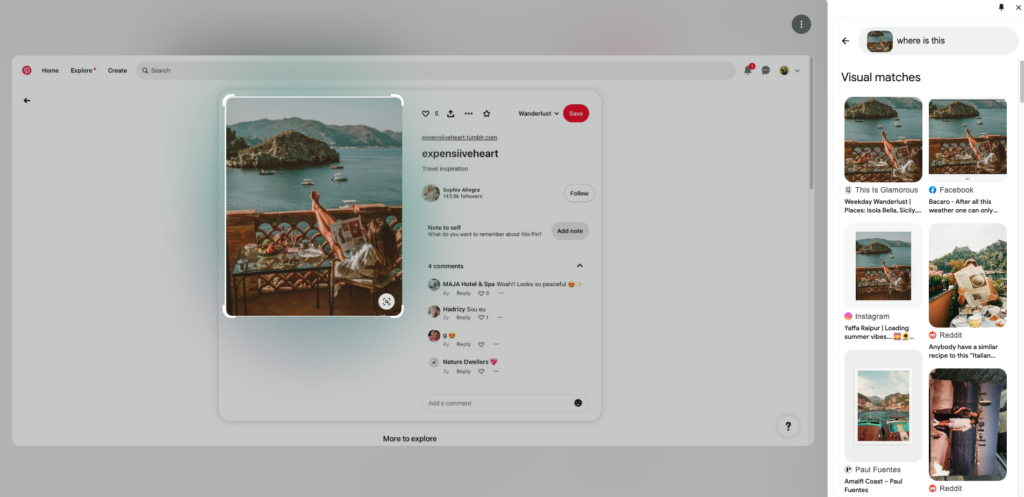The width and height of the screenshot is (1024, 497).
Task: Open the help question mark button
Action: click(x=788, y=426)
